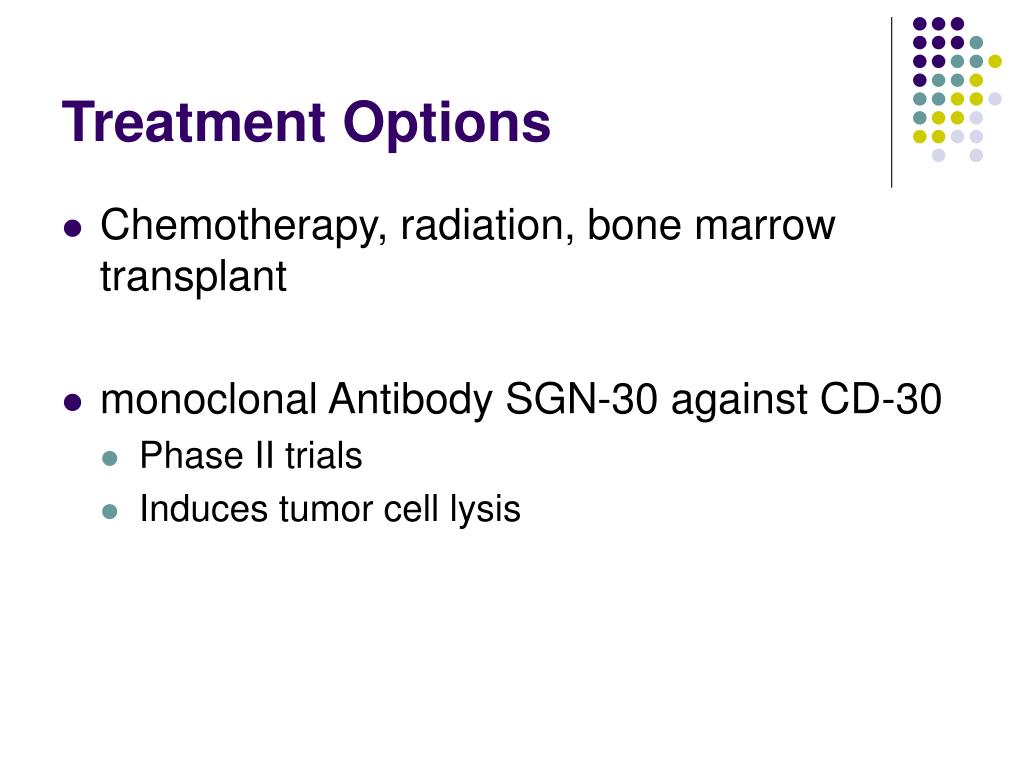The image size is (1024, 768).
Task: Click the purple bullet before 'monoclonal Antibody'
Action: coord(73,403)
